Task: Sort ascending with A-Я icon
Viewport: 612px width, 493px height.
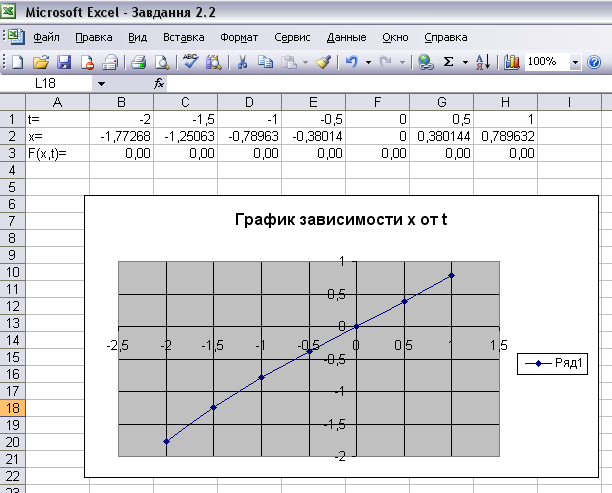Action: (x=483, y=62)
